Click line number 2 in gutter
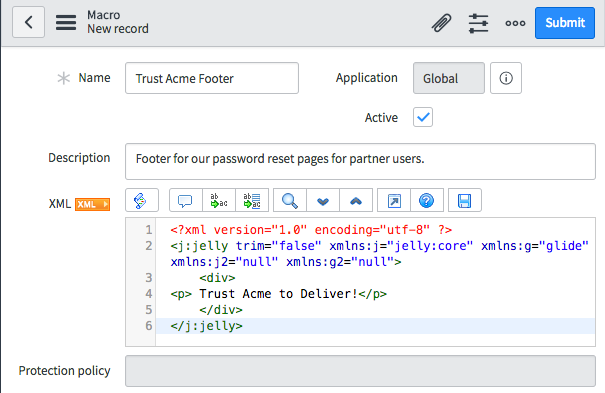Image resolution: width=605 pixels, height=393 pixels. pos(149,246)
